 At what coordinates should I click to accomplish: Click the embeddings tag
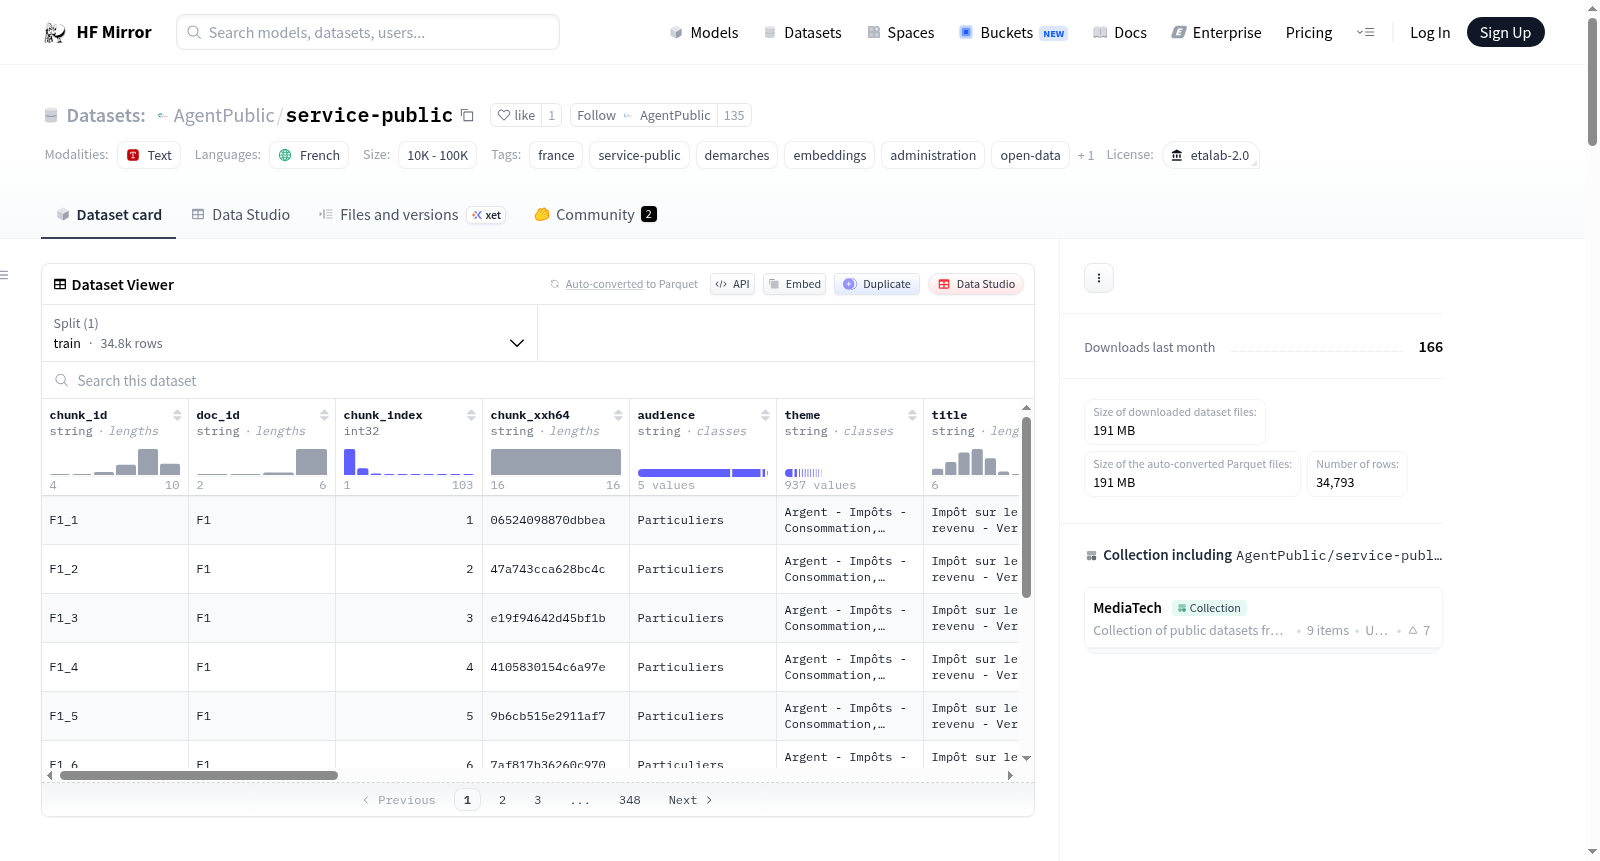(830, 155)
